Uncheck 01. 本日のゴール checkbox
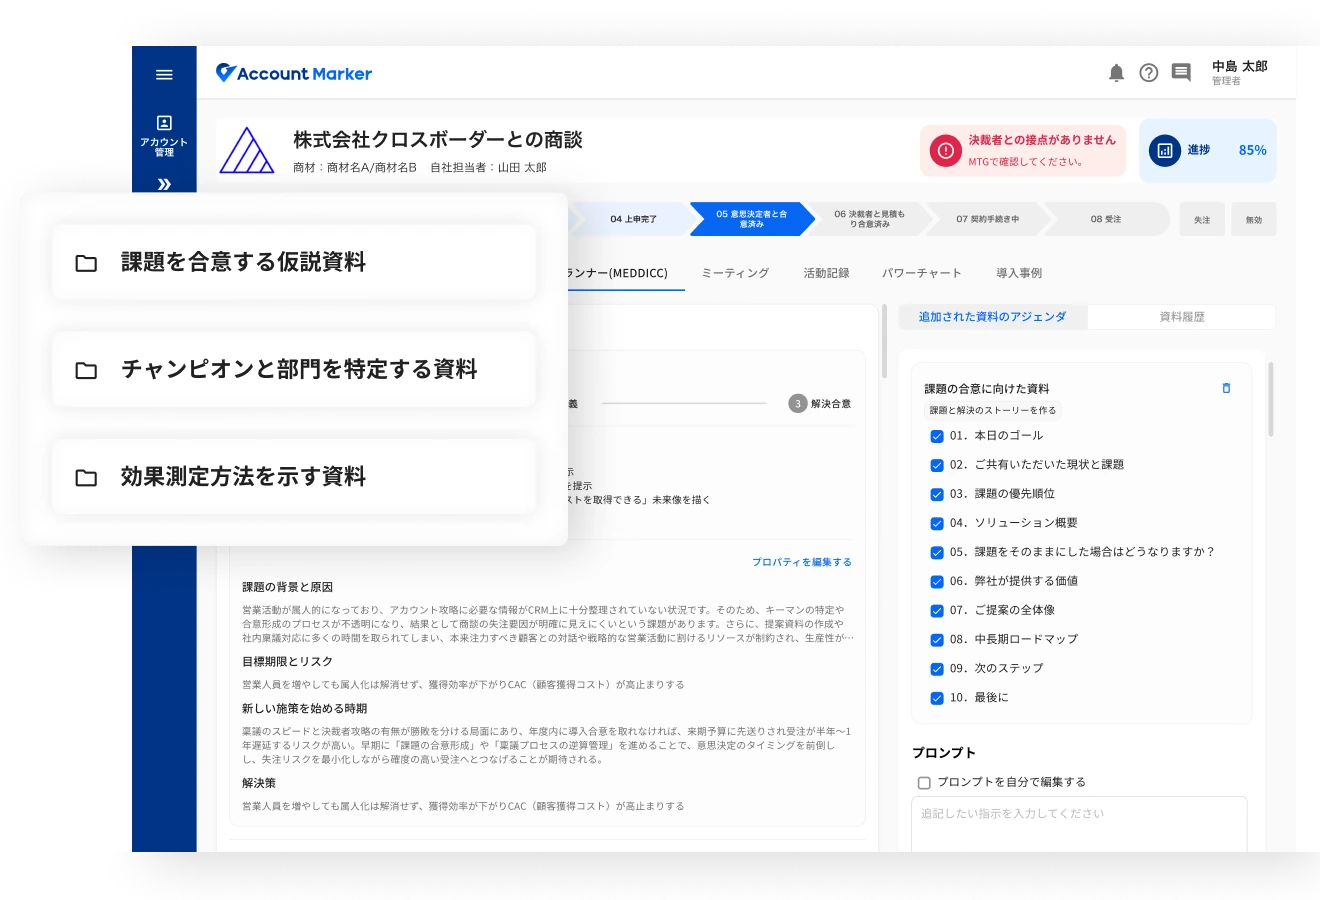Viewport: 1320px width, 900px height. (x=937, y=436)
